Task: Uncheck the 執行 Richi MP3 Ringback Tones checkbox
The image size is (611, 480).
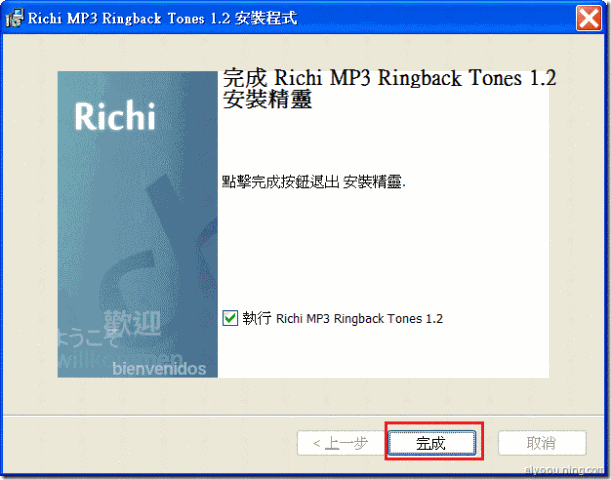Action: click(x=230, y=318)
